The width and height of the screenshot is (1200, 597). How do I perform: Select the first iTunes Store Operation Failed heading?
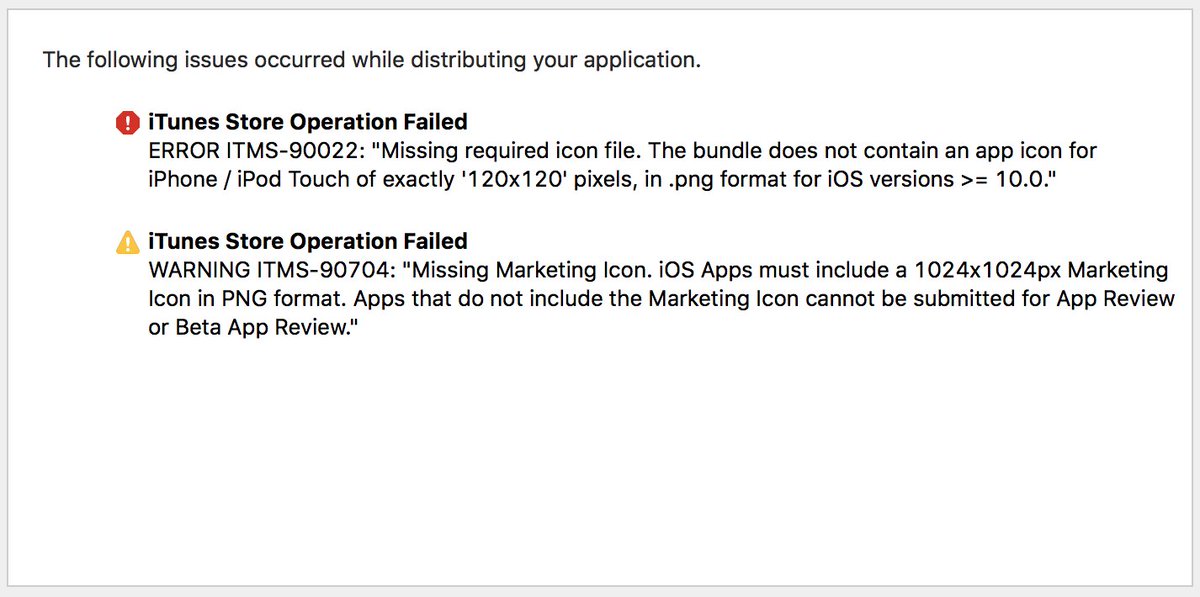point(308,122)
